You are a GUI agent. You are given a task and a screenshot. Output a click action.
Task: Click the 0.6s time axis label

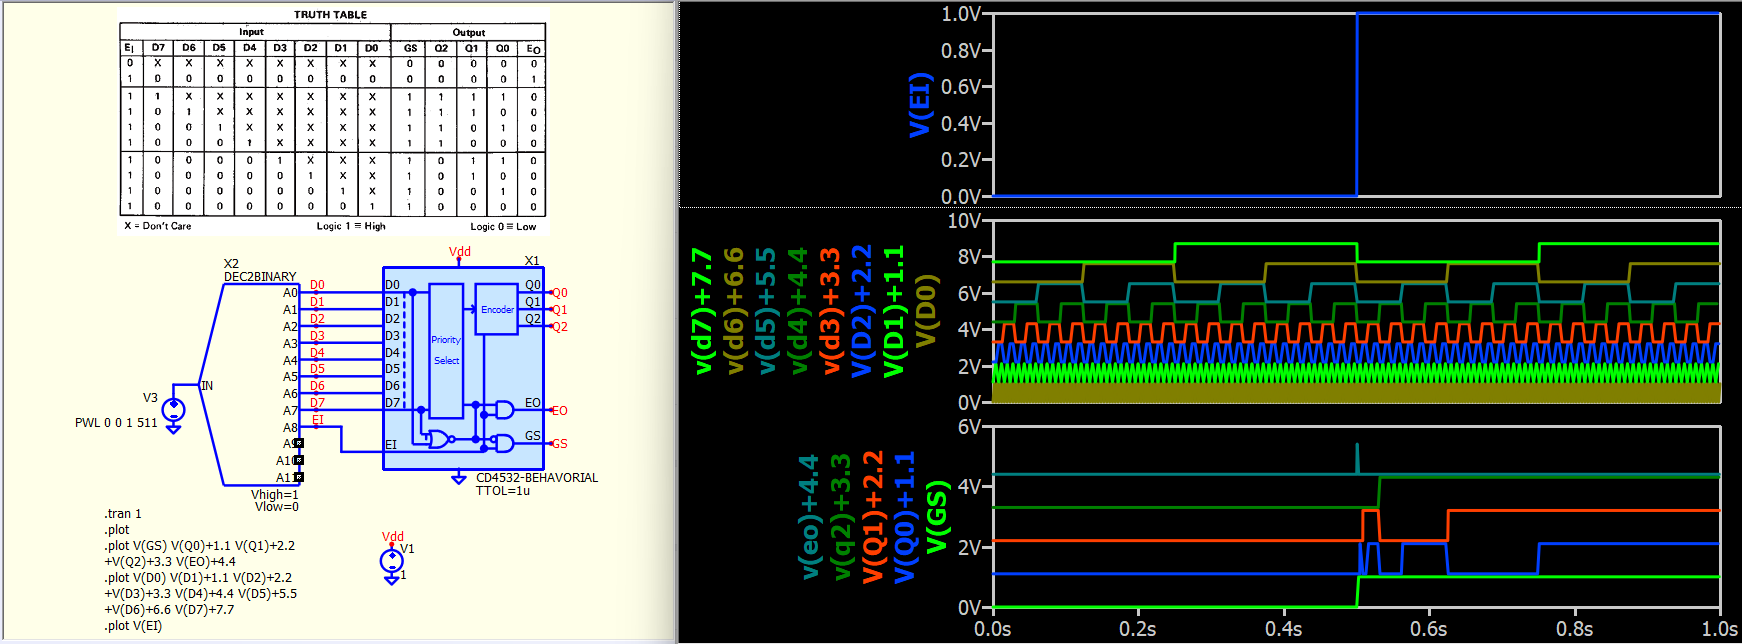pos(1428,629)
